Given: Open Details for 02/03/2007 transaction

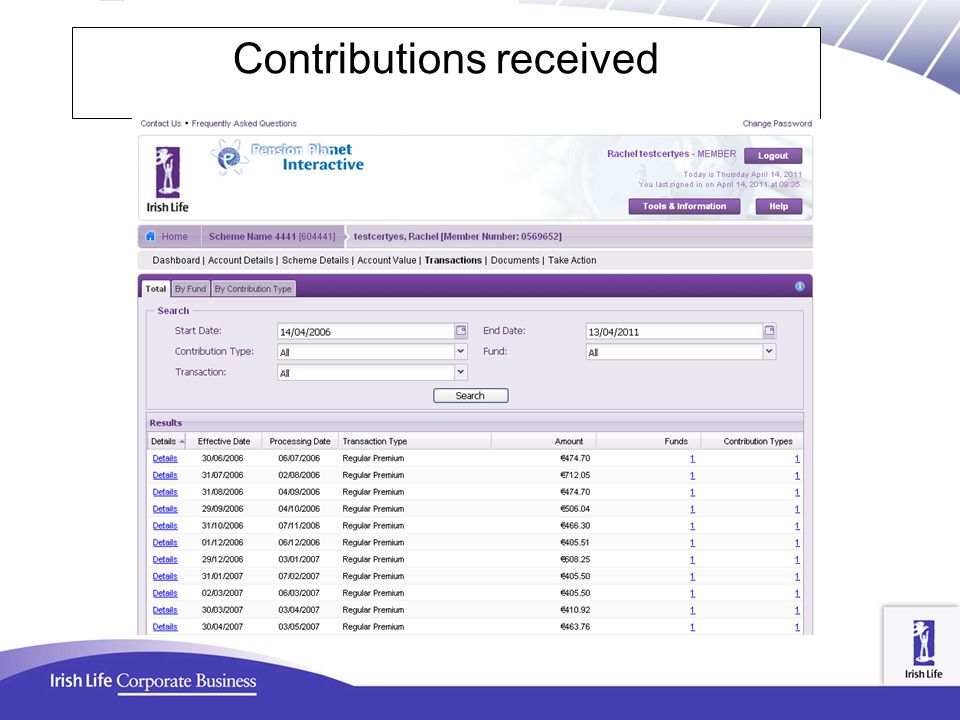Looking at the screenshot, I should click(165, 593).
